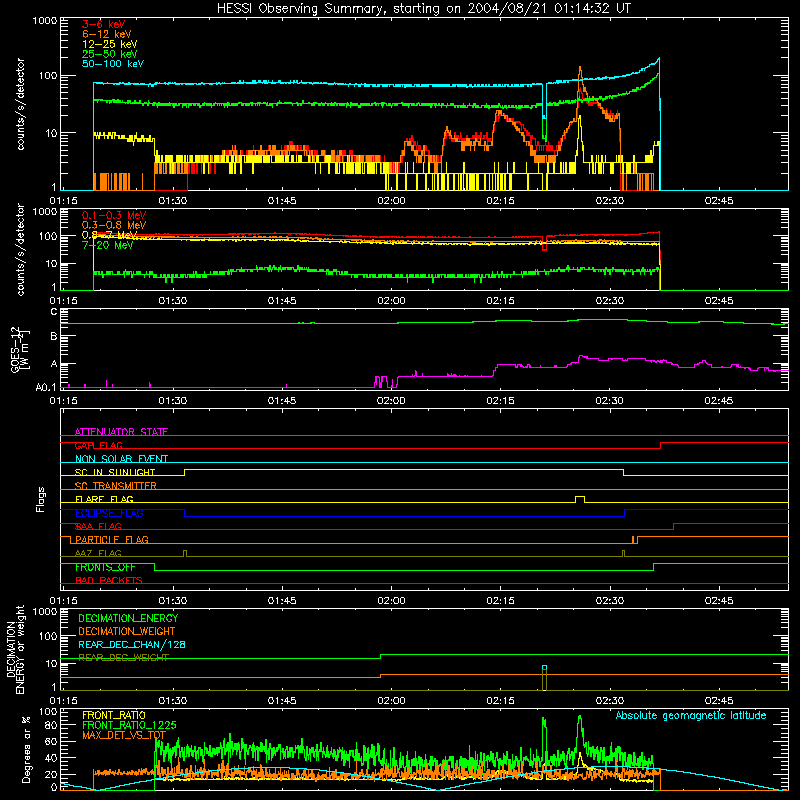Image resolution: width=800 pixels, height=800 pixels.
Task: Click the REAR_DEC_WEIGHT legend entry
Action: [x=123, y=658]
